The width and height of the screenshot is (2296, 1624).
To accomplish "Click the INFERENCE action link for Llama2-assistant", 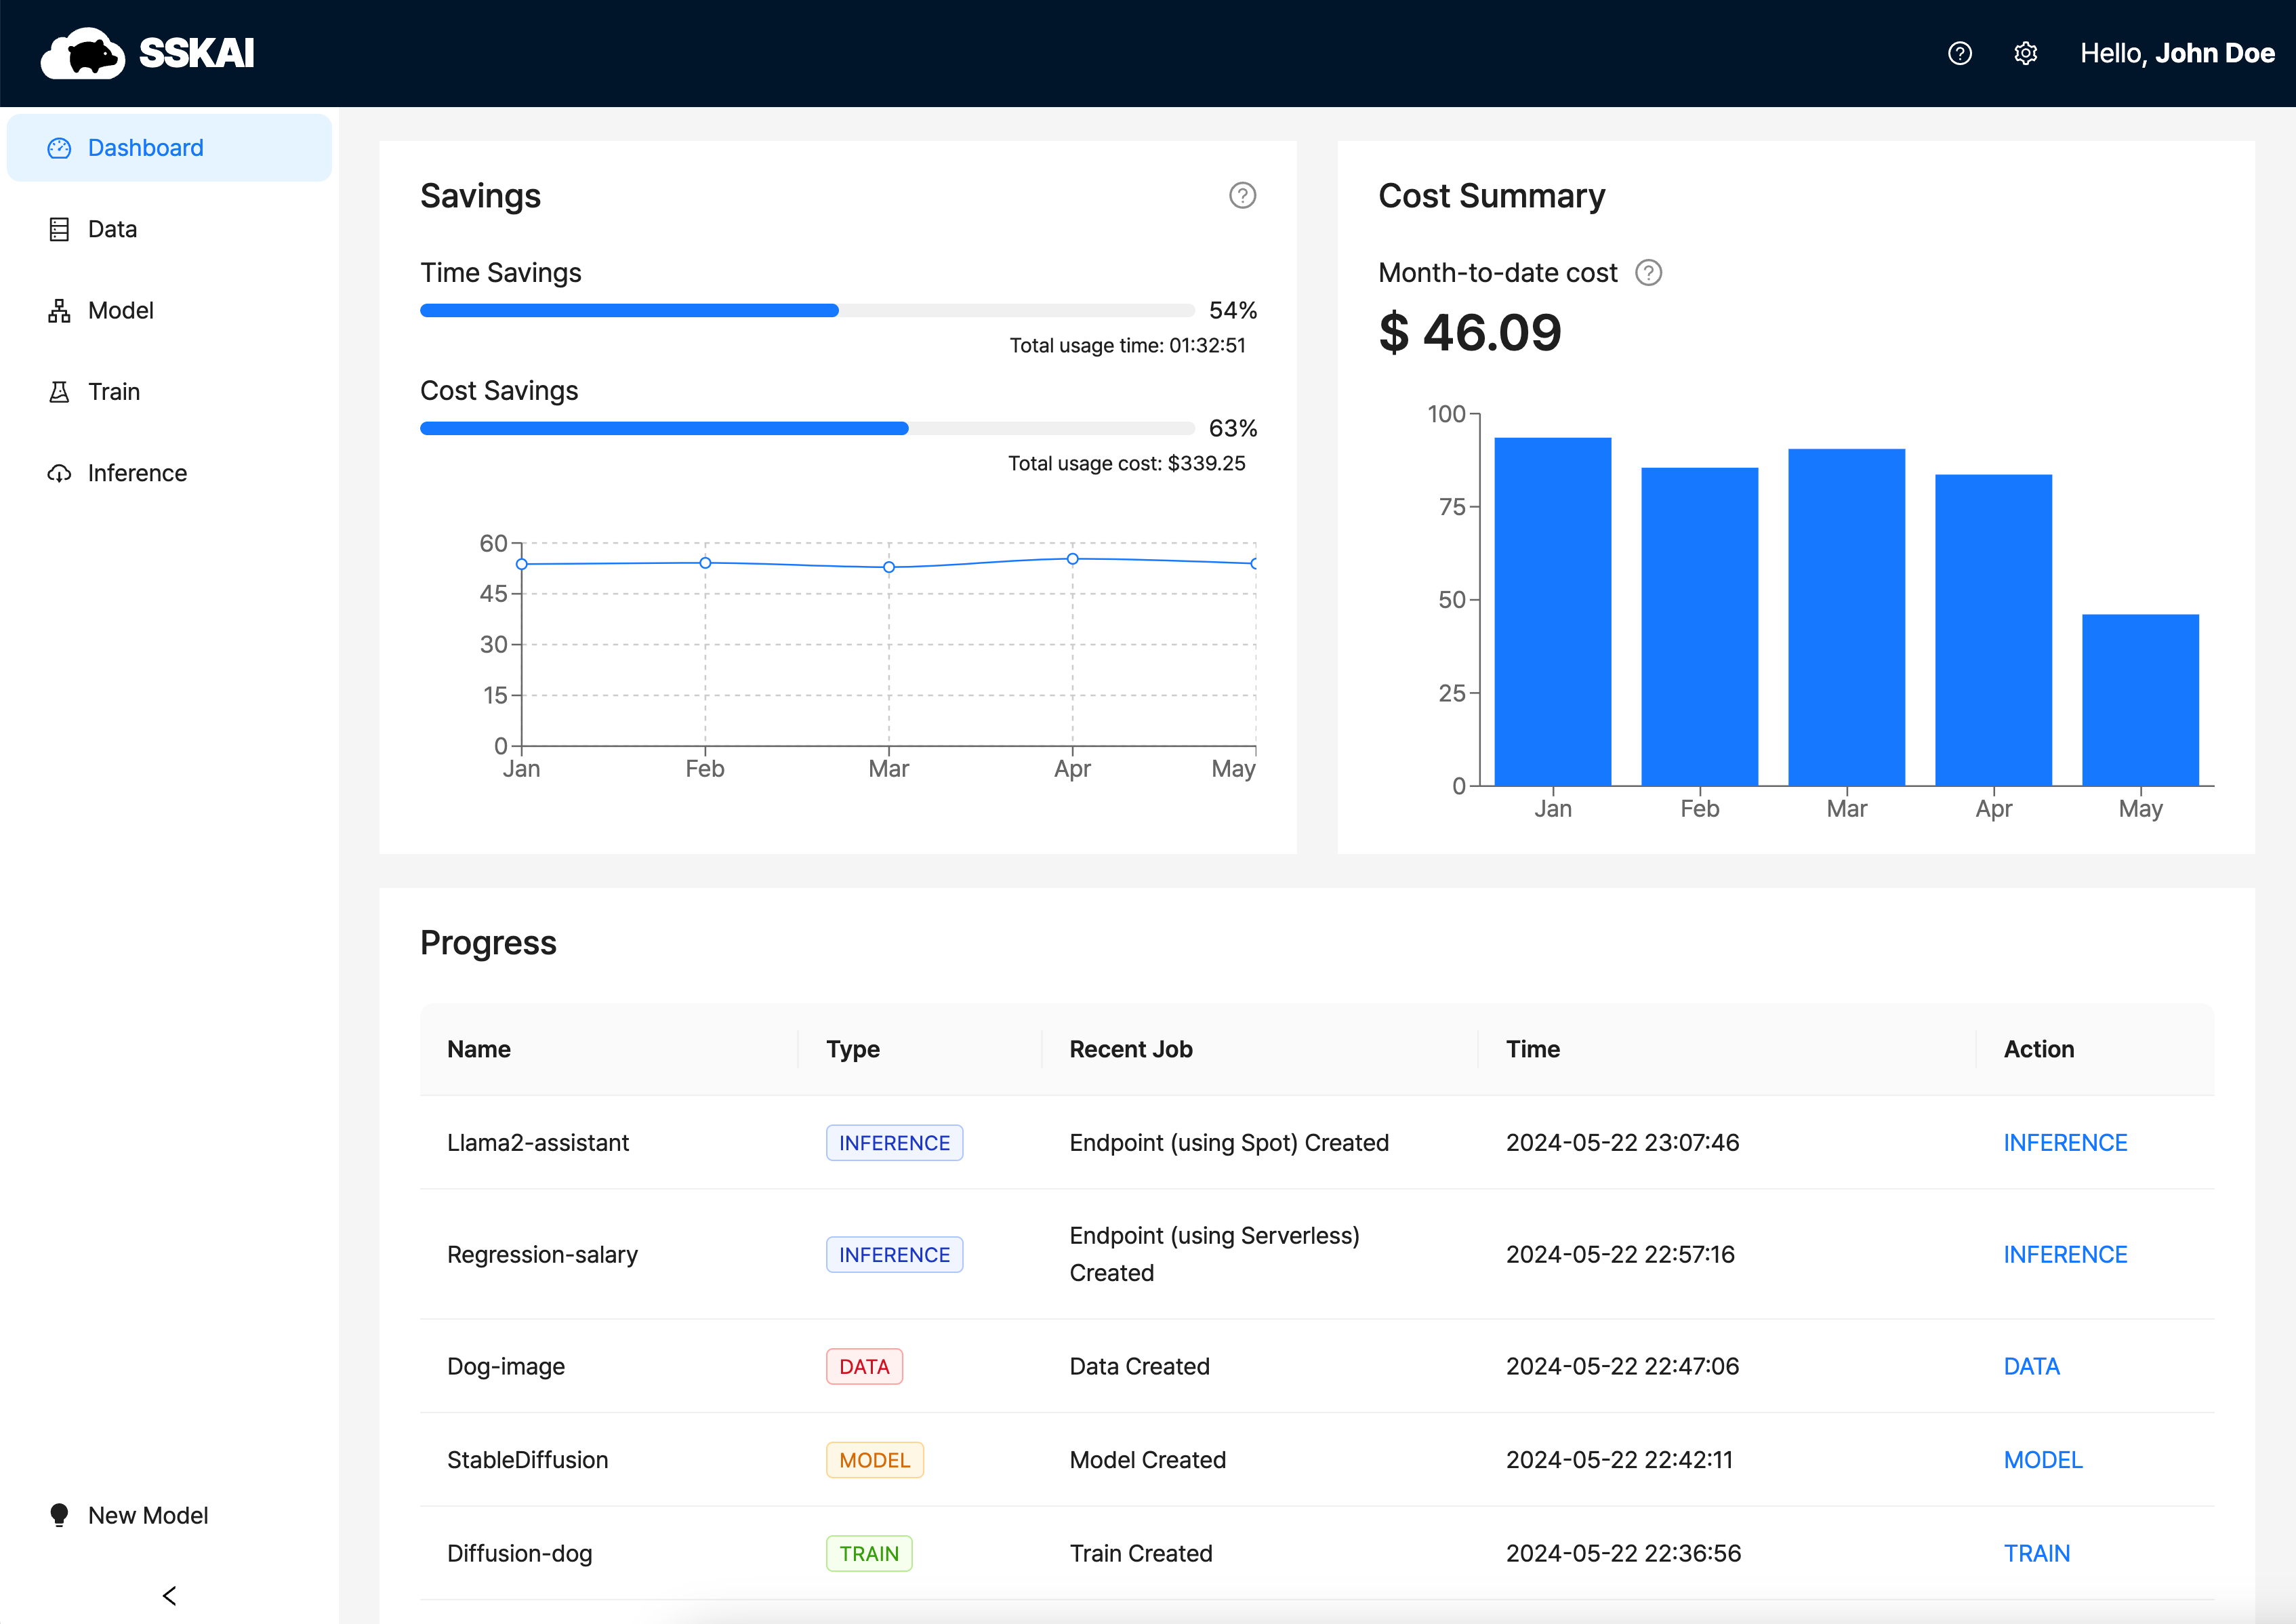I will tap(2064, 1143).
